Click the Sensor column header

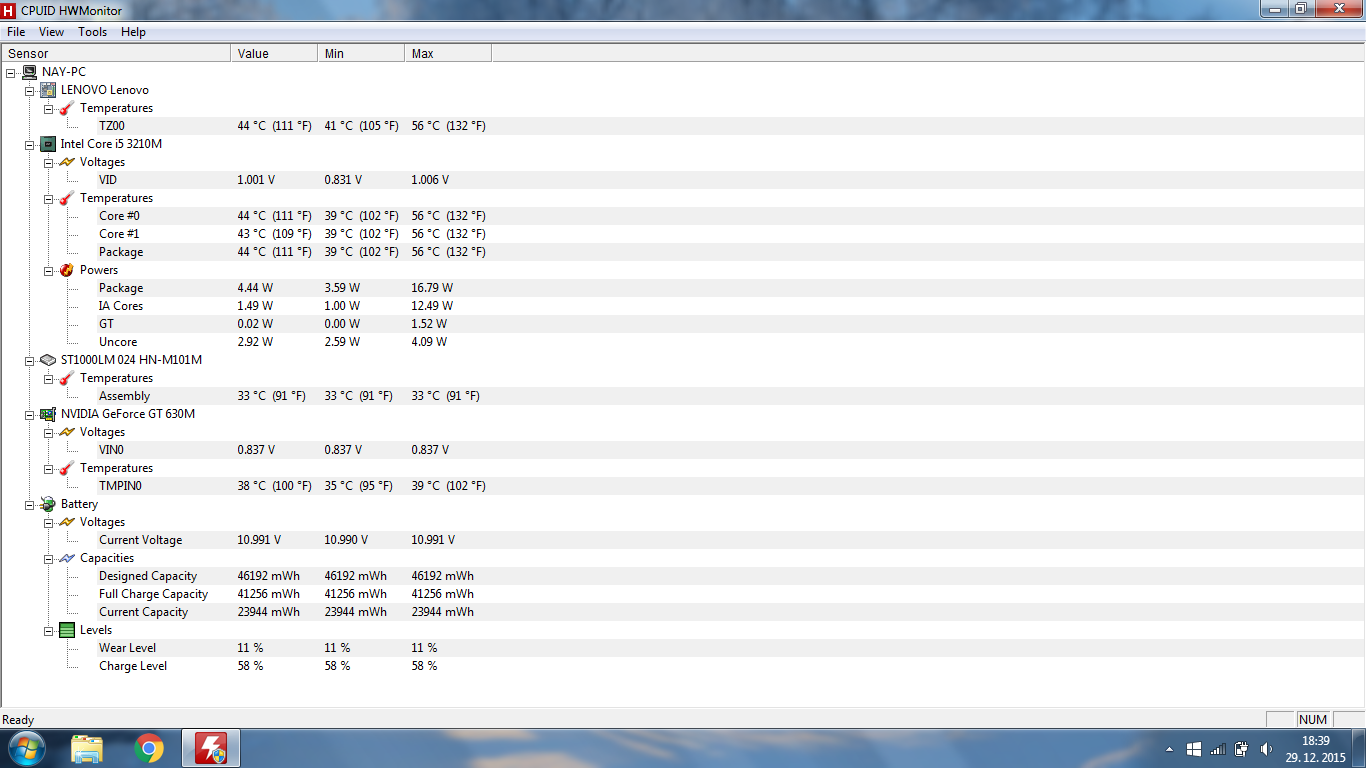[116, 54]
